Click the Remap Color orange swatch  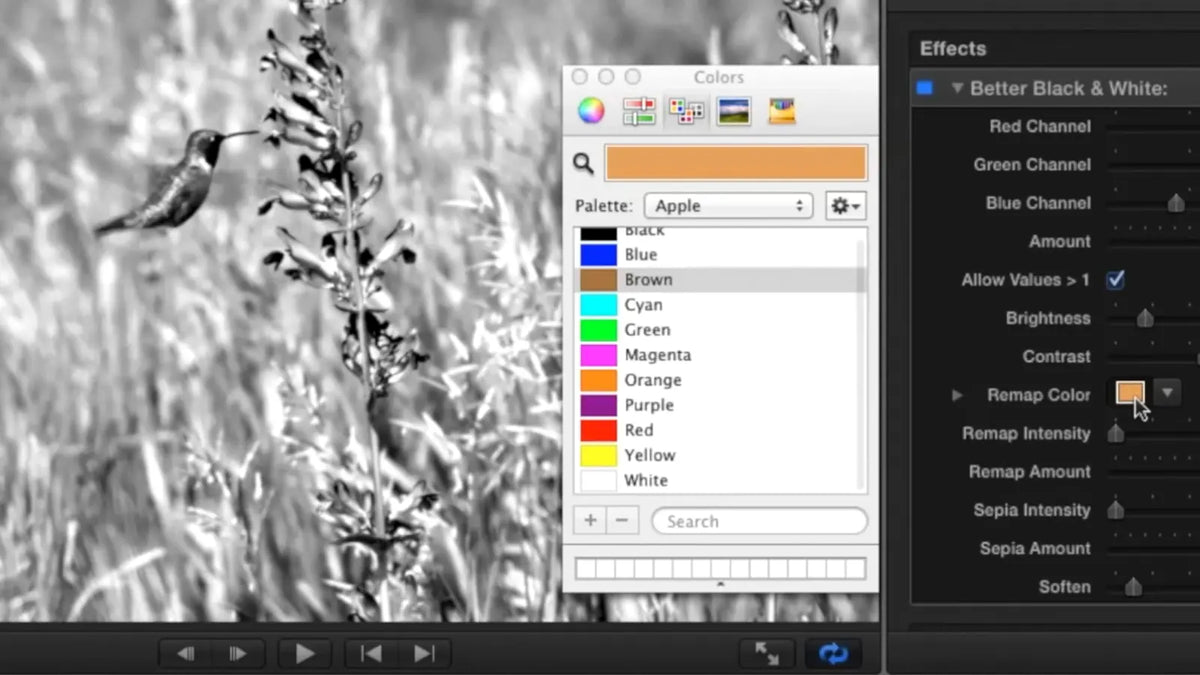pos(1130,393)
